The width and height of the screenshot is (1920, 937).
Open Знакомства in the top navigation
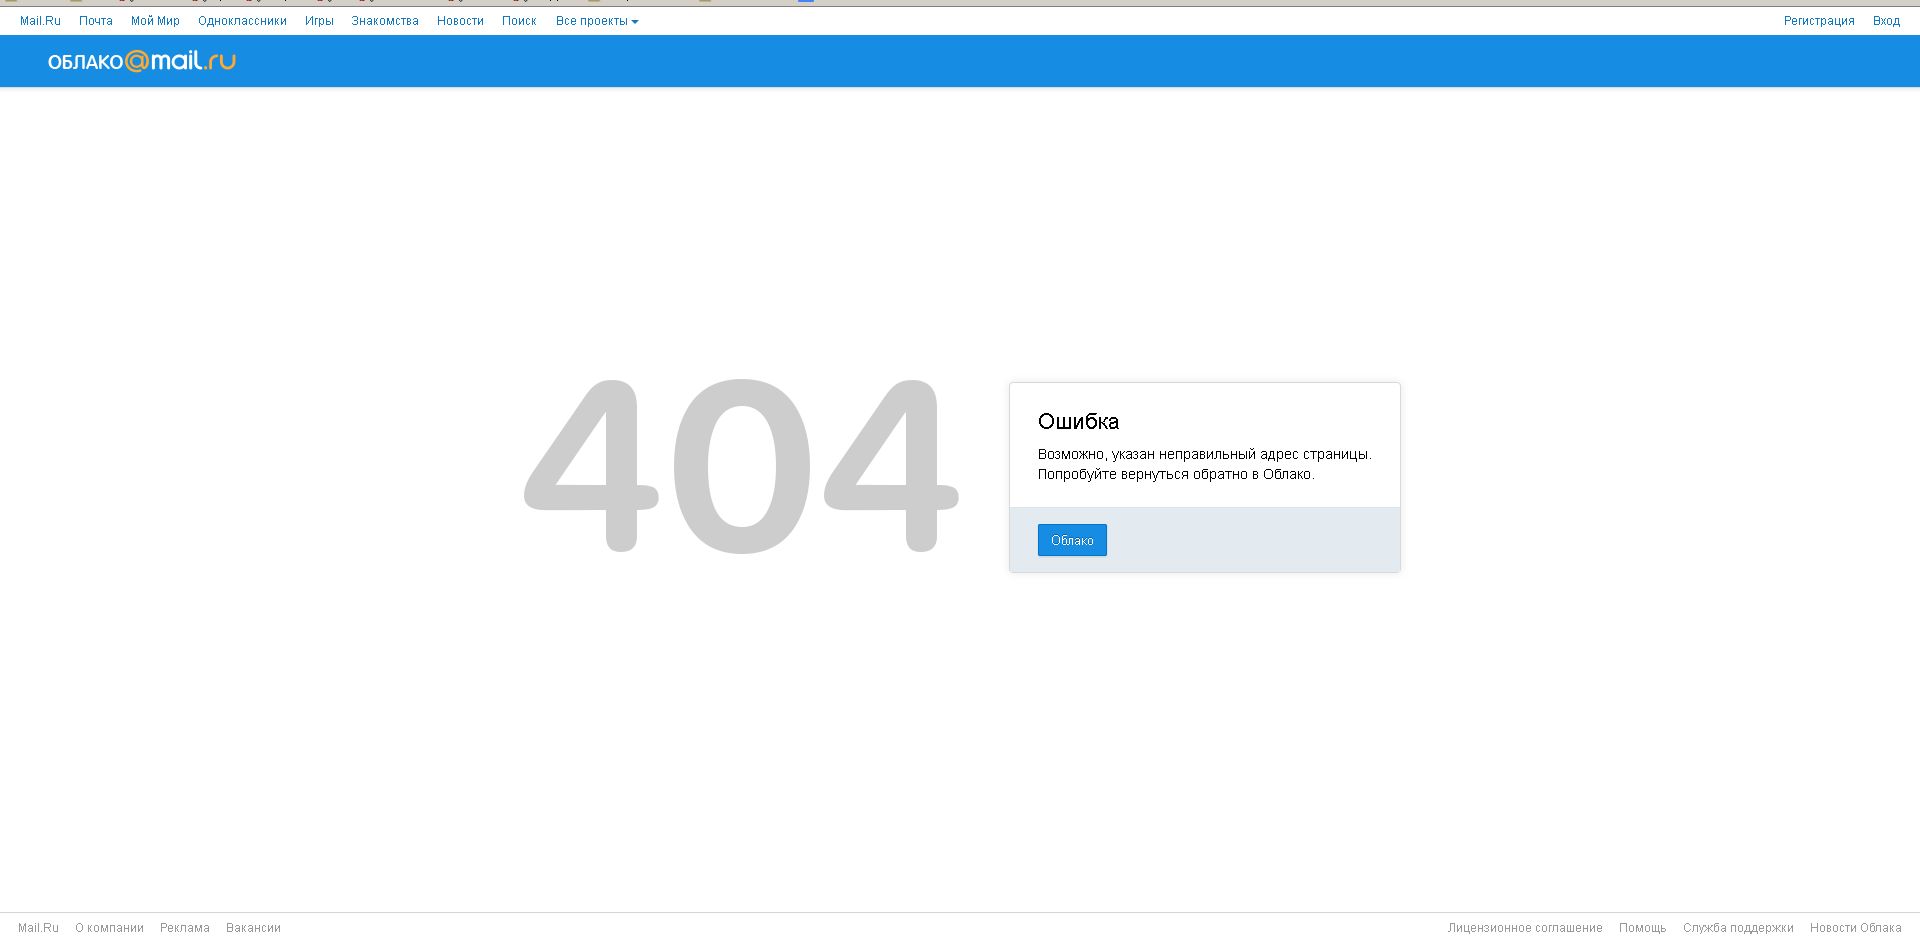point(385,21)
